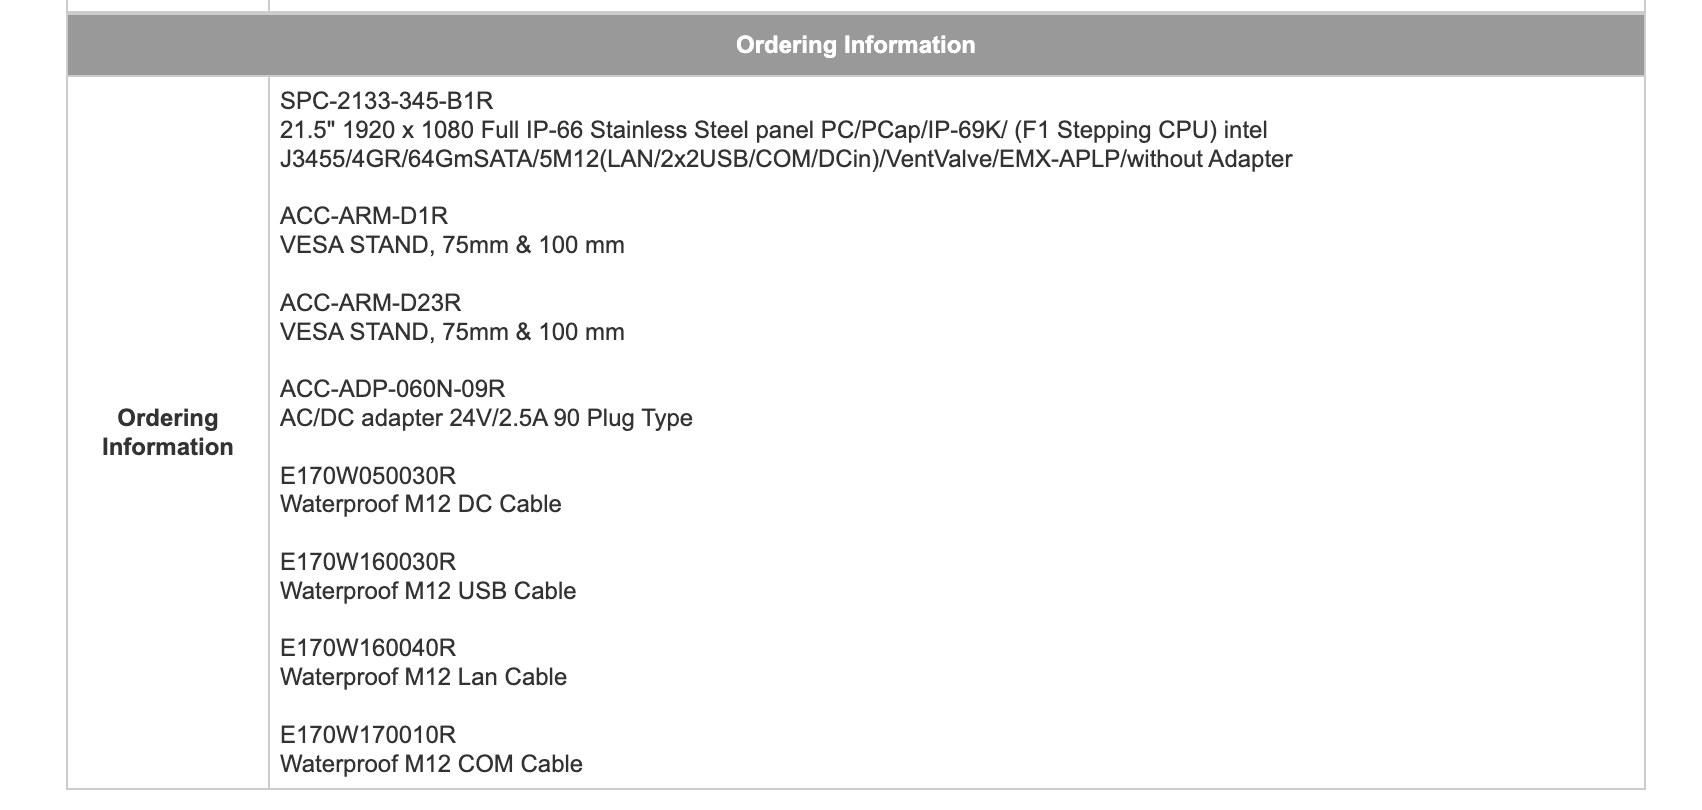Select the E170W160030R part number
This screenshot has height=810, width=1702.
coord(368,562)
